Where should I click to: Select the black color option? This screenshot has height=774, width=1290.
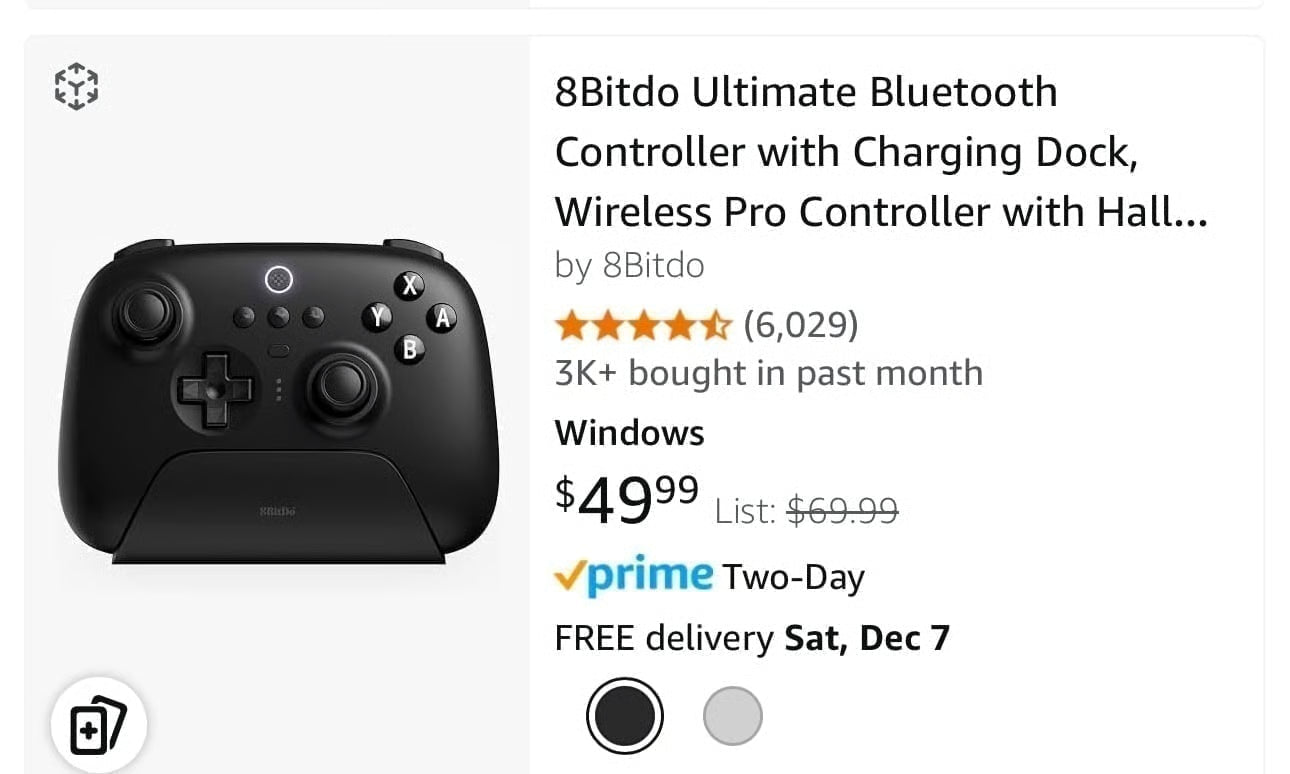click(624, 715)
